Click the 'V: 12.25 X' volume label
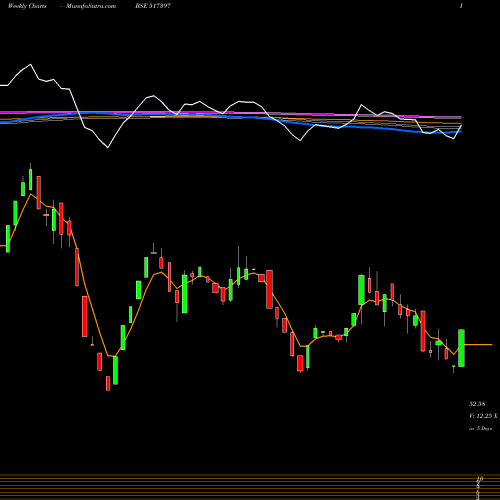 pos(483,416)
